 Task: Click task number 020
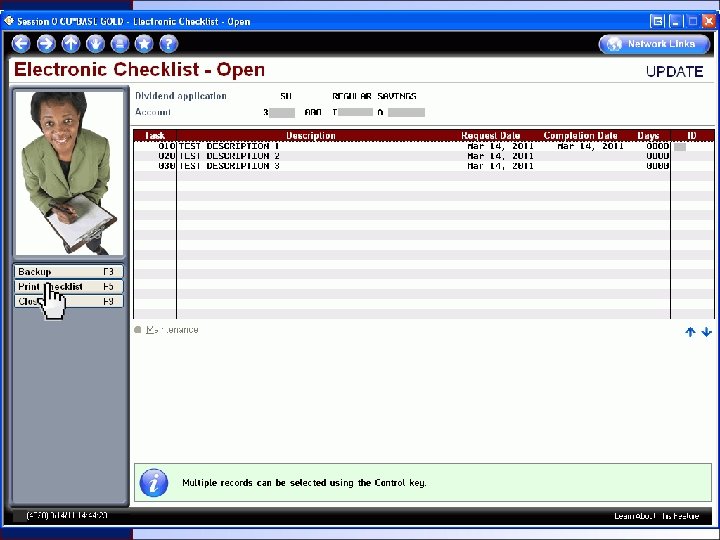(x=167, y=156)
